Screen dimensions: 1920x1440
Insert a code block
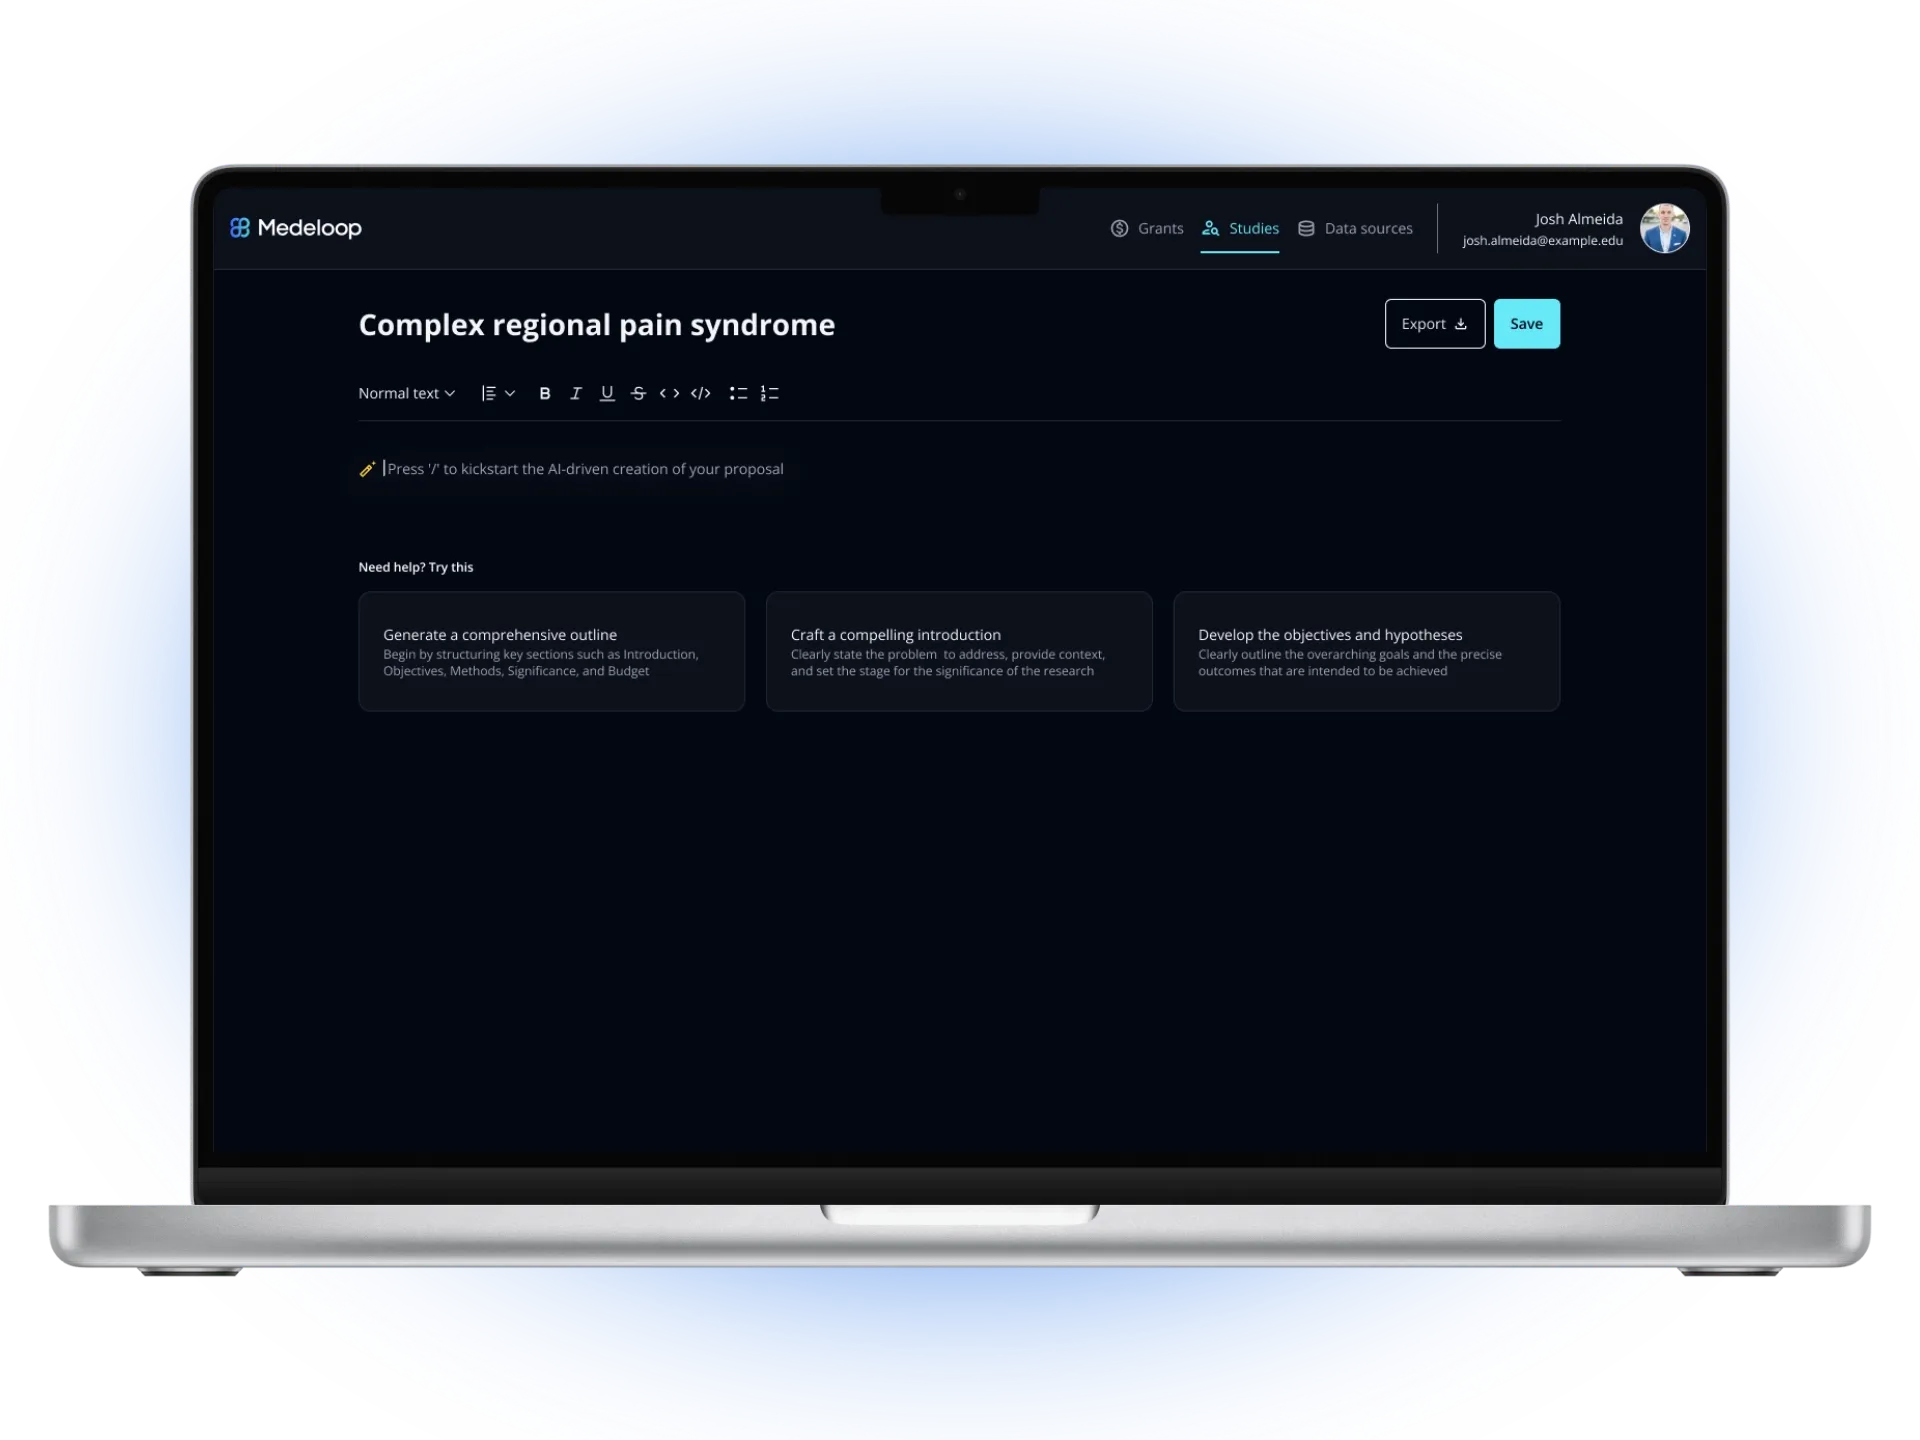click(x=701, y=394)
